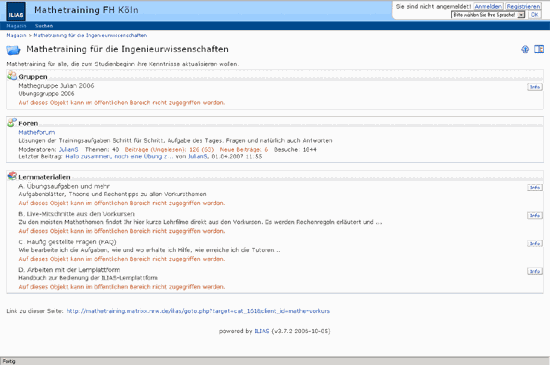Click Magazin in the breadcrumb
Image resolution: width=550 pixels, height=365 pixels.
[x=16, y=35]
